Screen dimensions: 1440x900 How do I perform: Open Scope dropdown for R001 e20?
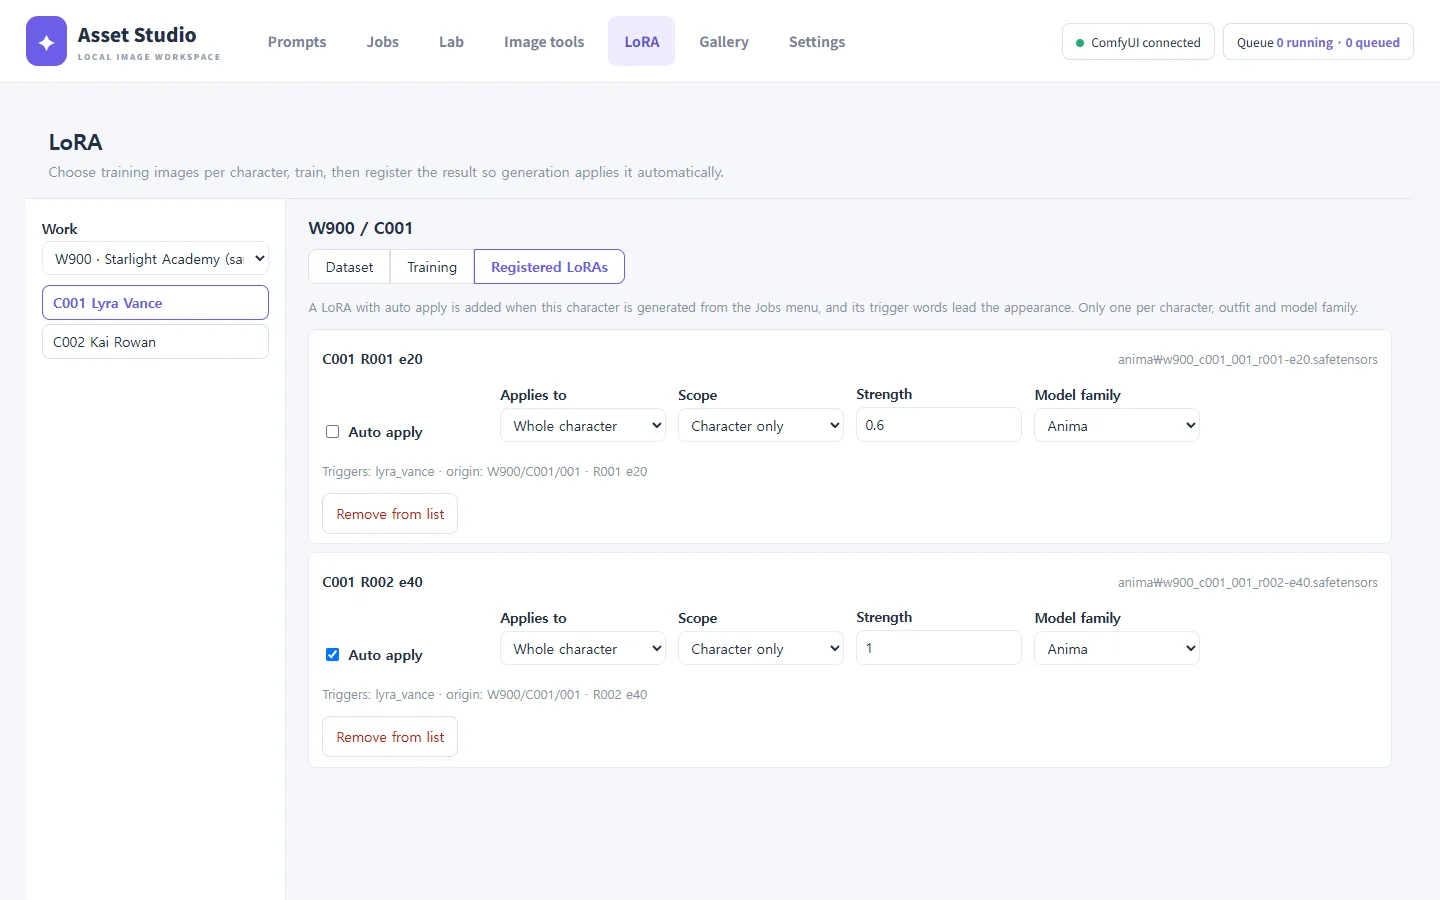761,426
